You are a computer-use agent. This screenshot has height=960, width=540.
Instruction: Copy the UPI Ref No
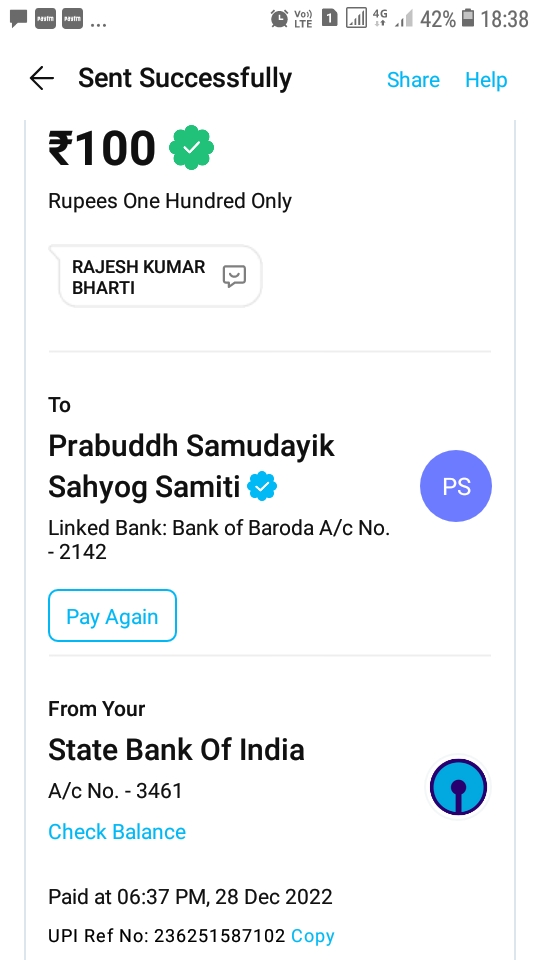pos(313,936)
